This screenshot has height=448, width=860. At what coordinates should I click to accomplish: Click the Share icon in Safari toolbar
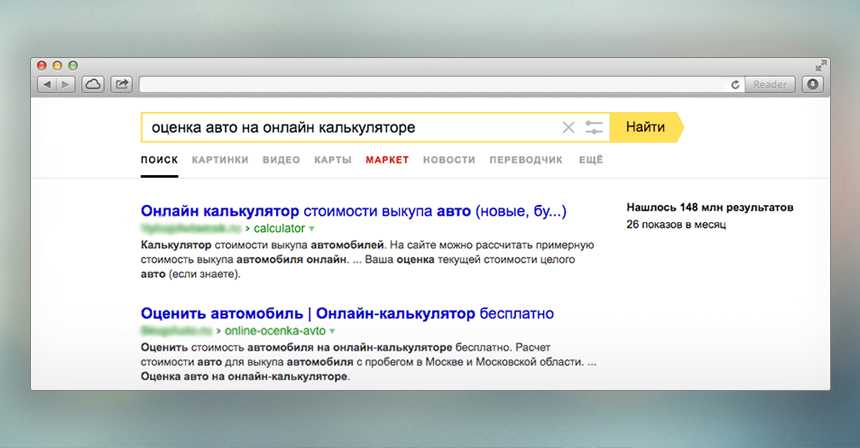tap(121, 85)
